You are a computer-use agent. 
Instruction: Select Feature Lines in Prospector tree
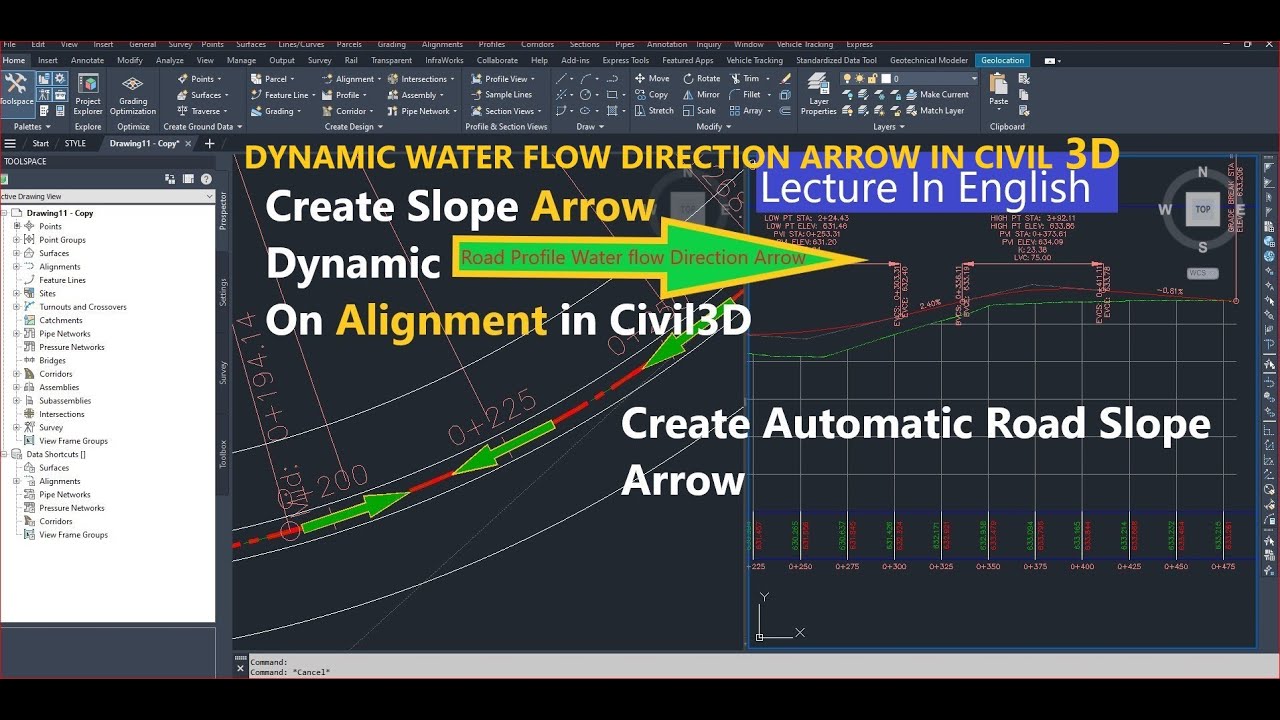[62, 280]
